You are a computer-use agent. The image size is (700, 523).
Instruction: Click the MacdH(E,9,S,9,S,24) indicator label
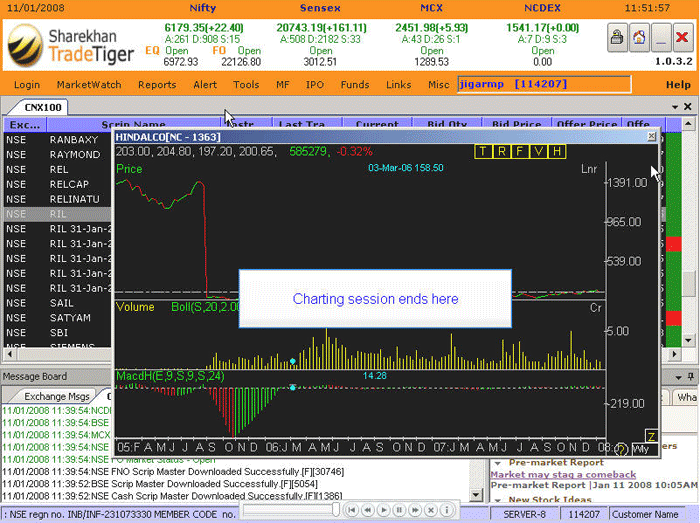tap(170, 376)
